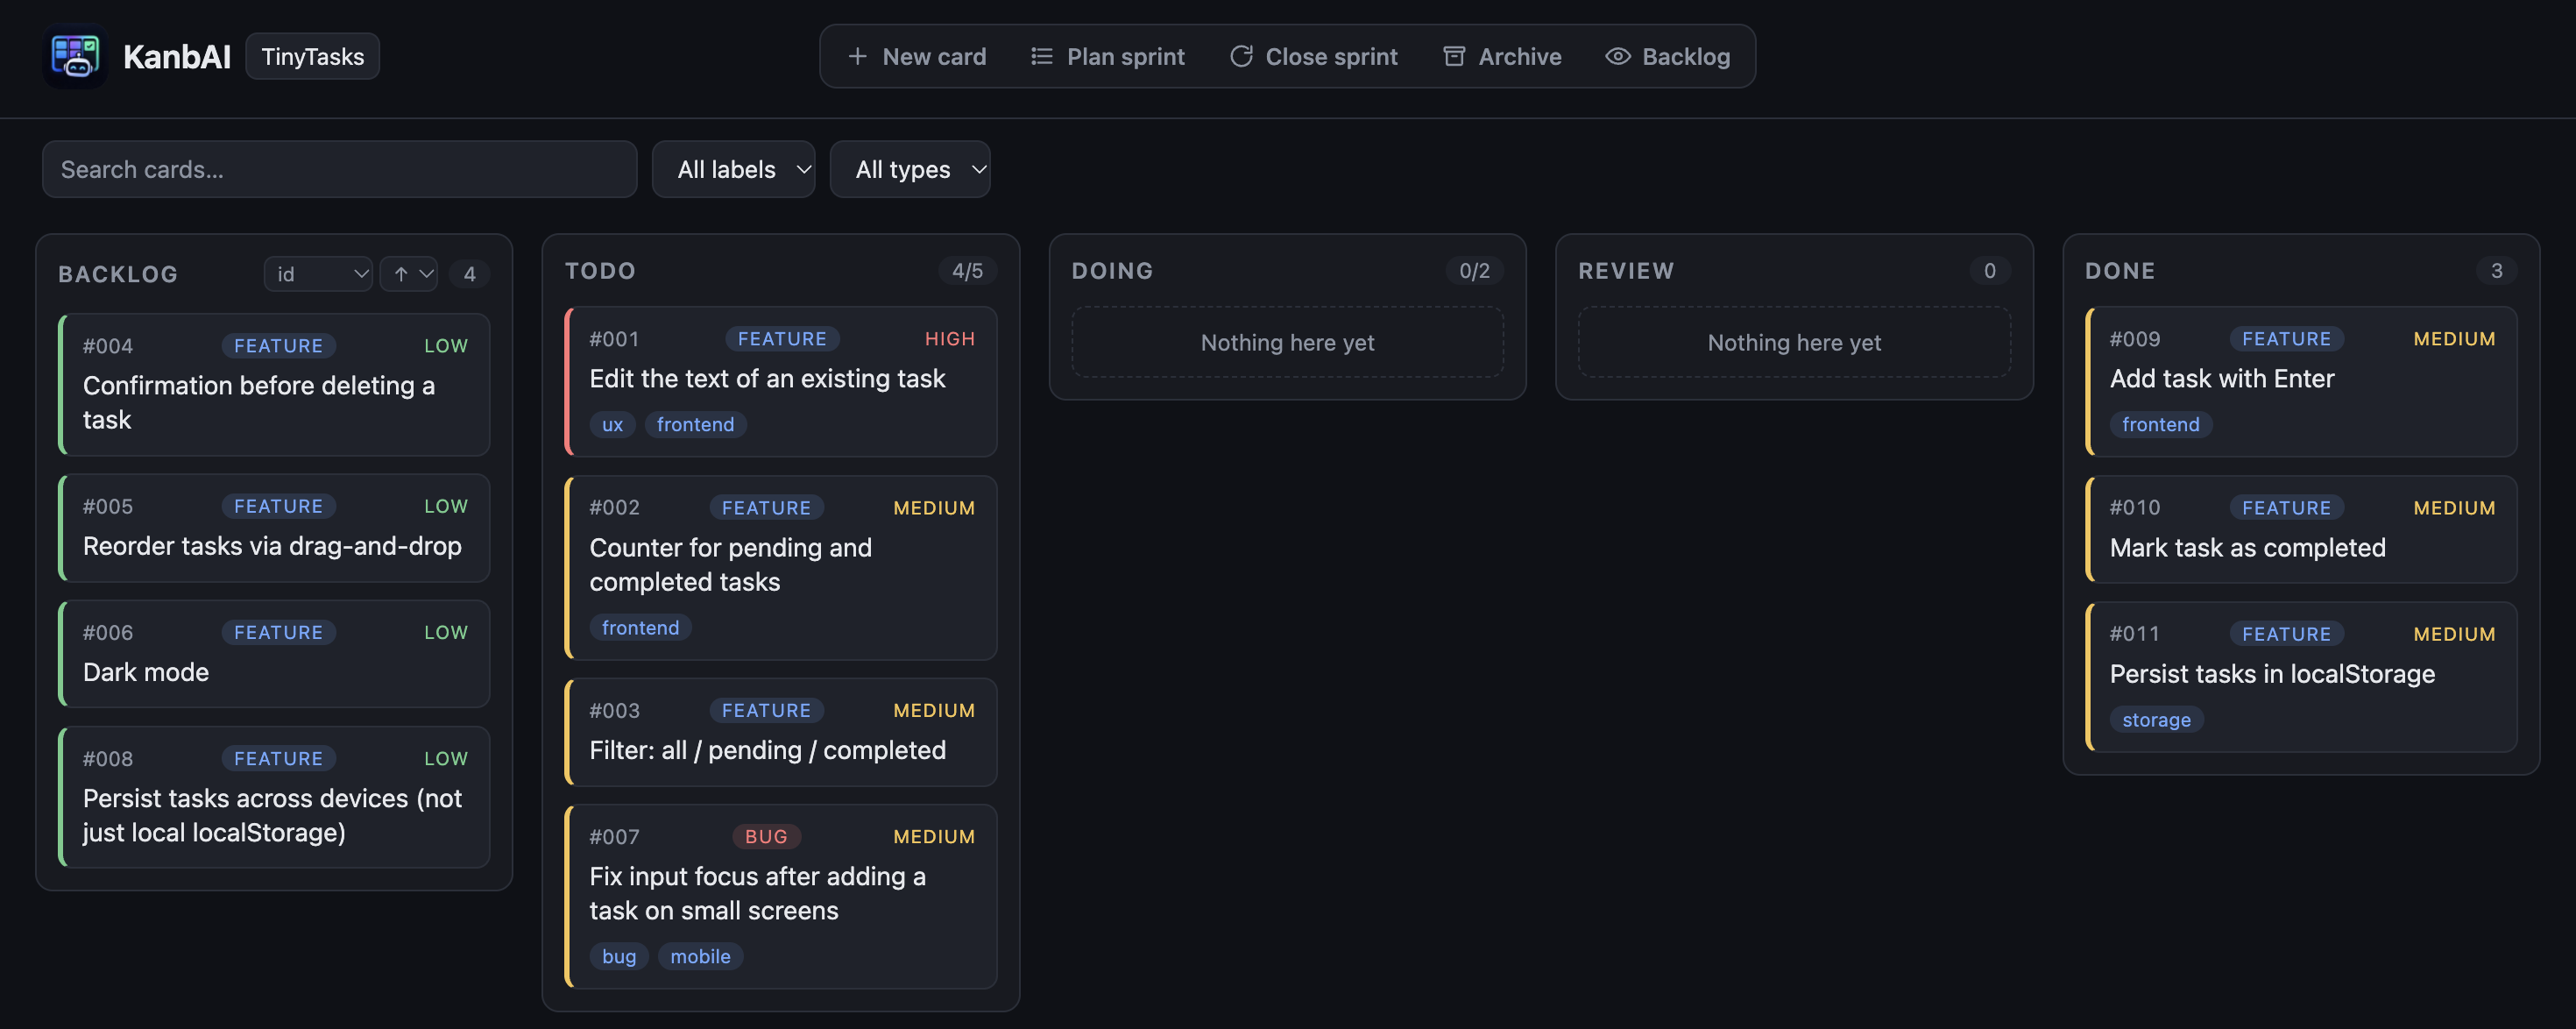The image size is (2576, 1029).
Task: Click the frontend label on card #009
Action: [2160, 425]
